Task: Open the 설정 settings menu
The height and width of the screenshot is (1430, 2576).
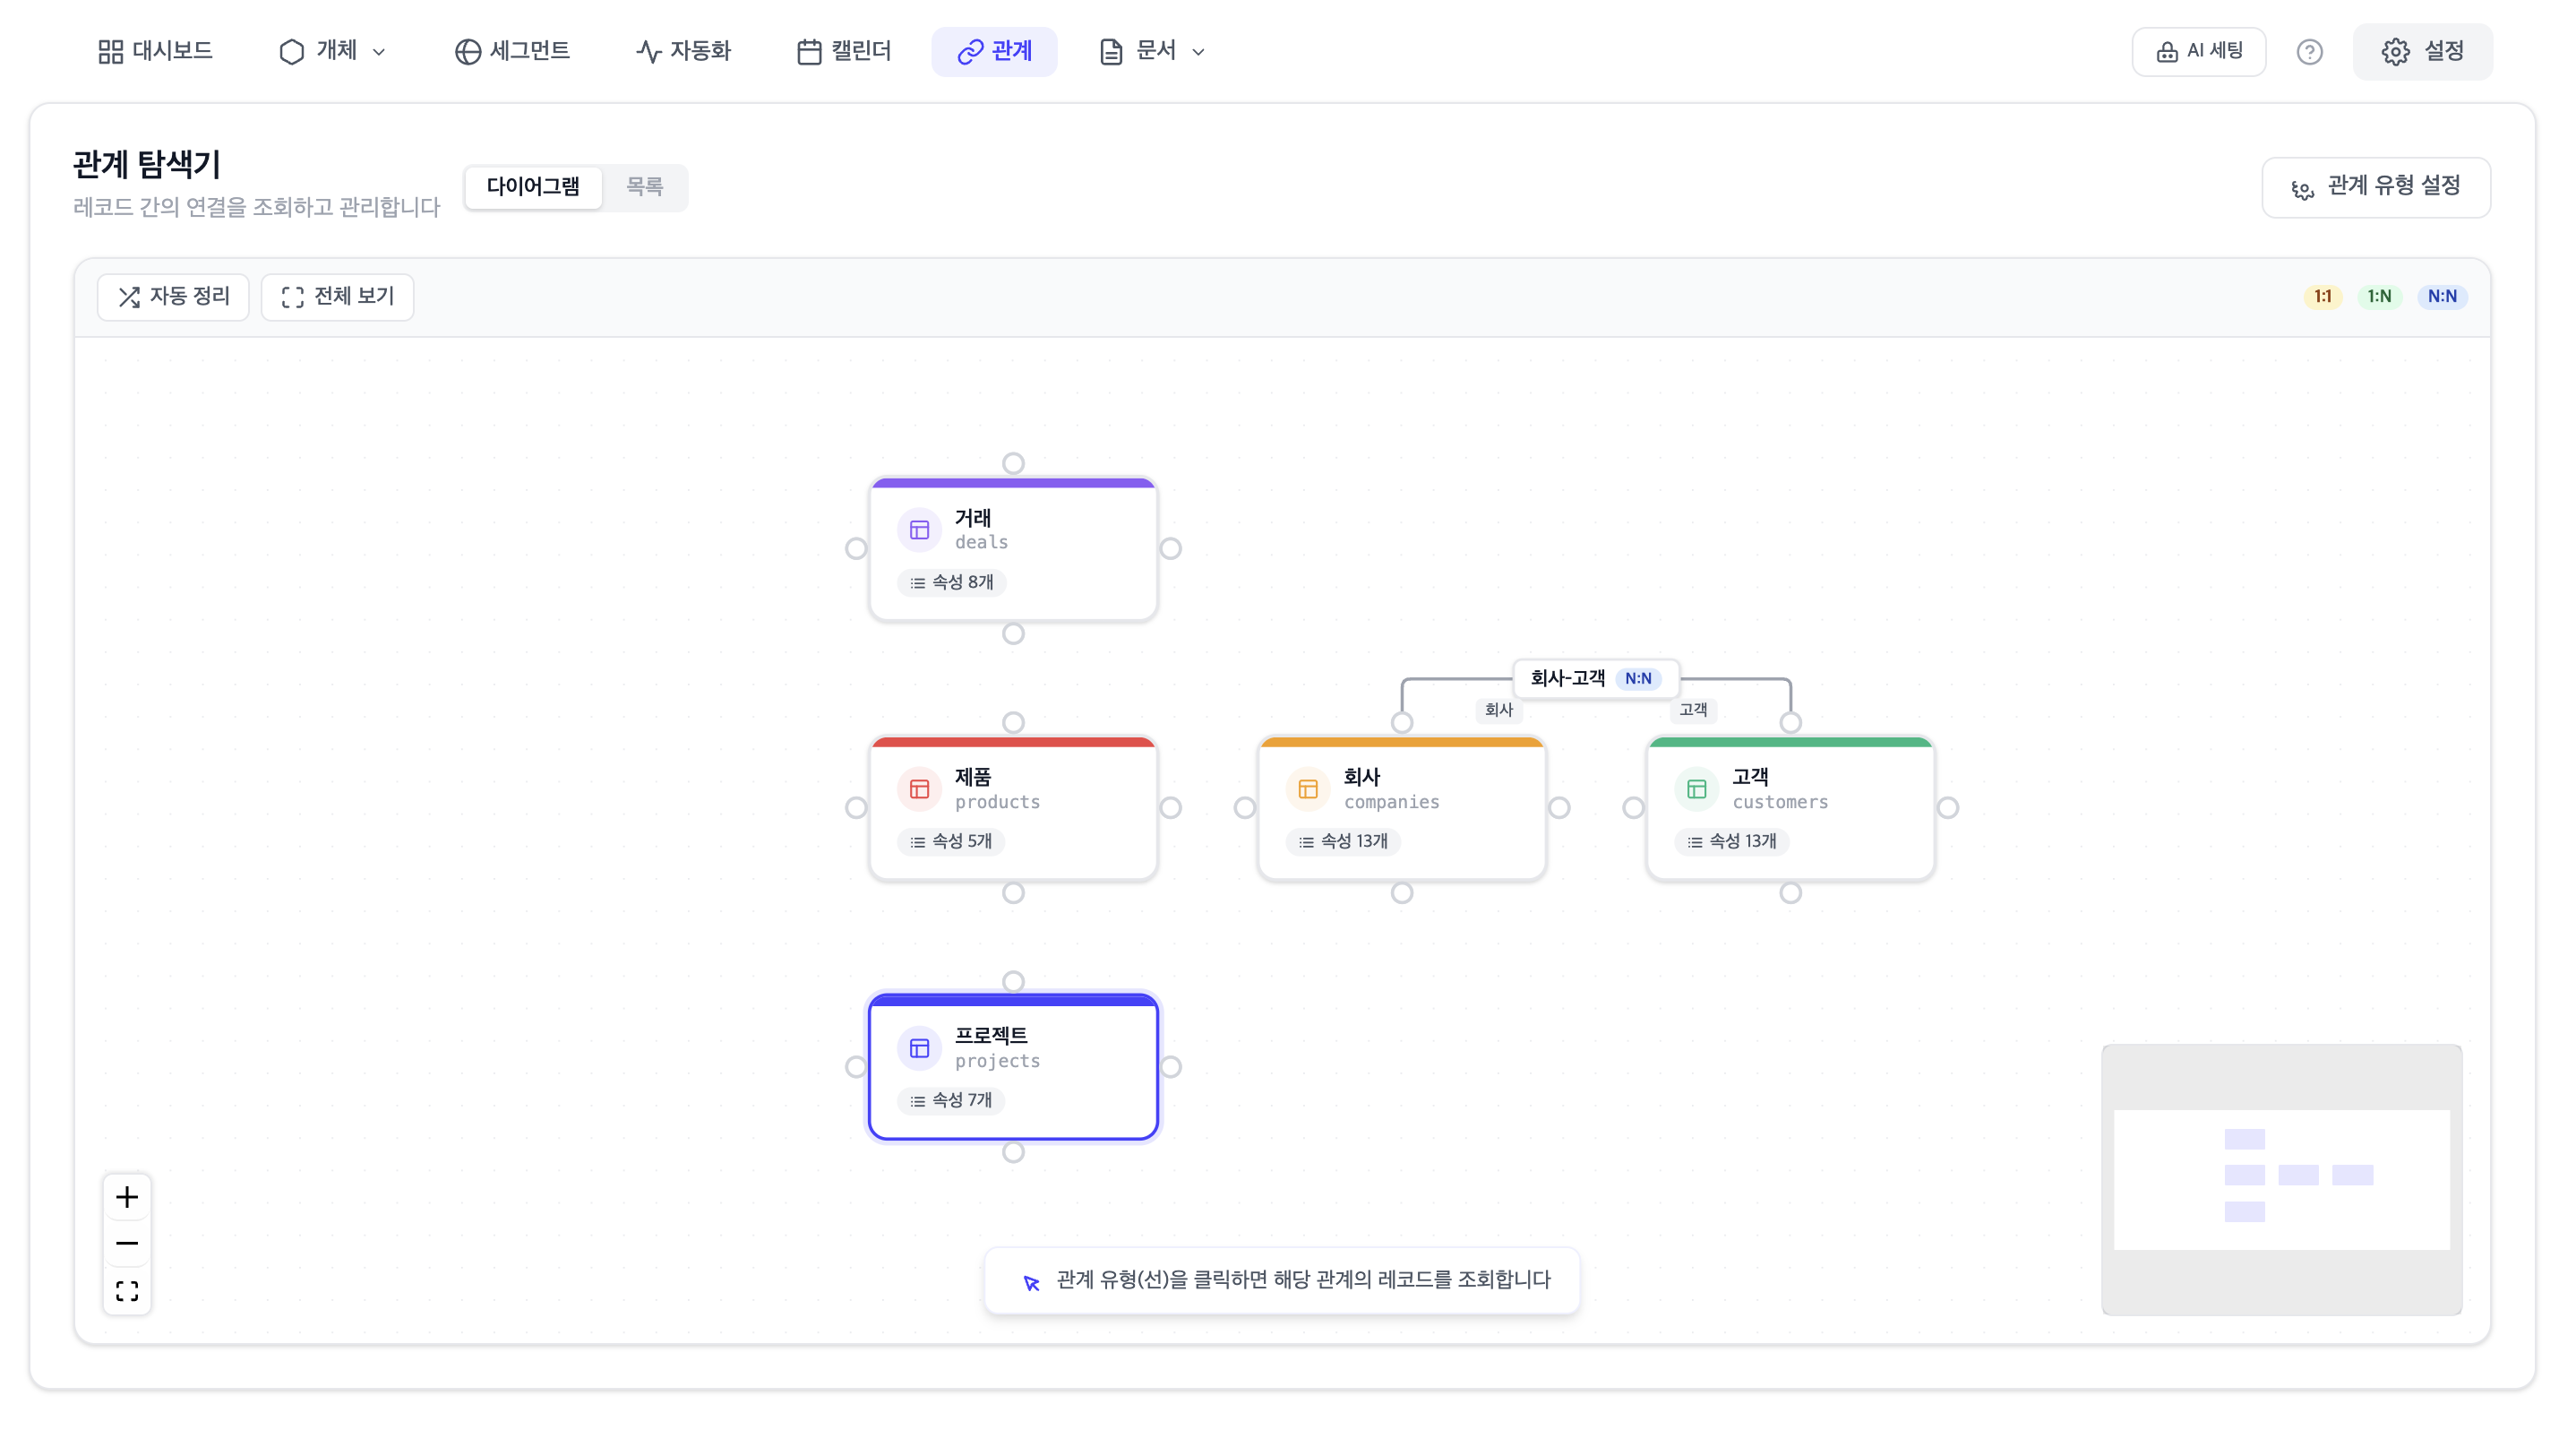Action: click(2424, 51)
